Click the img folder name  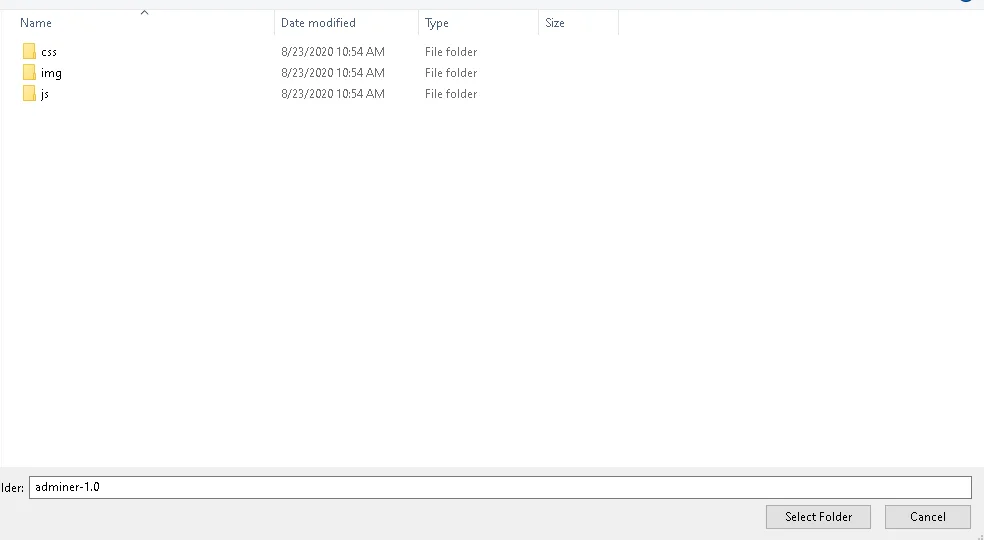[51, 73]
